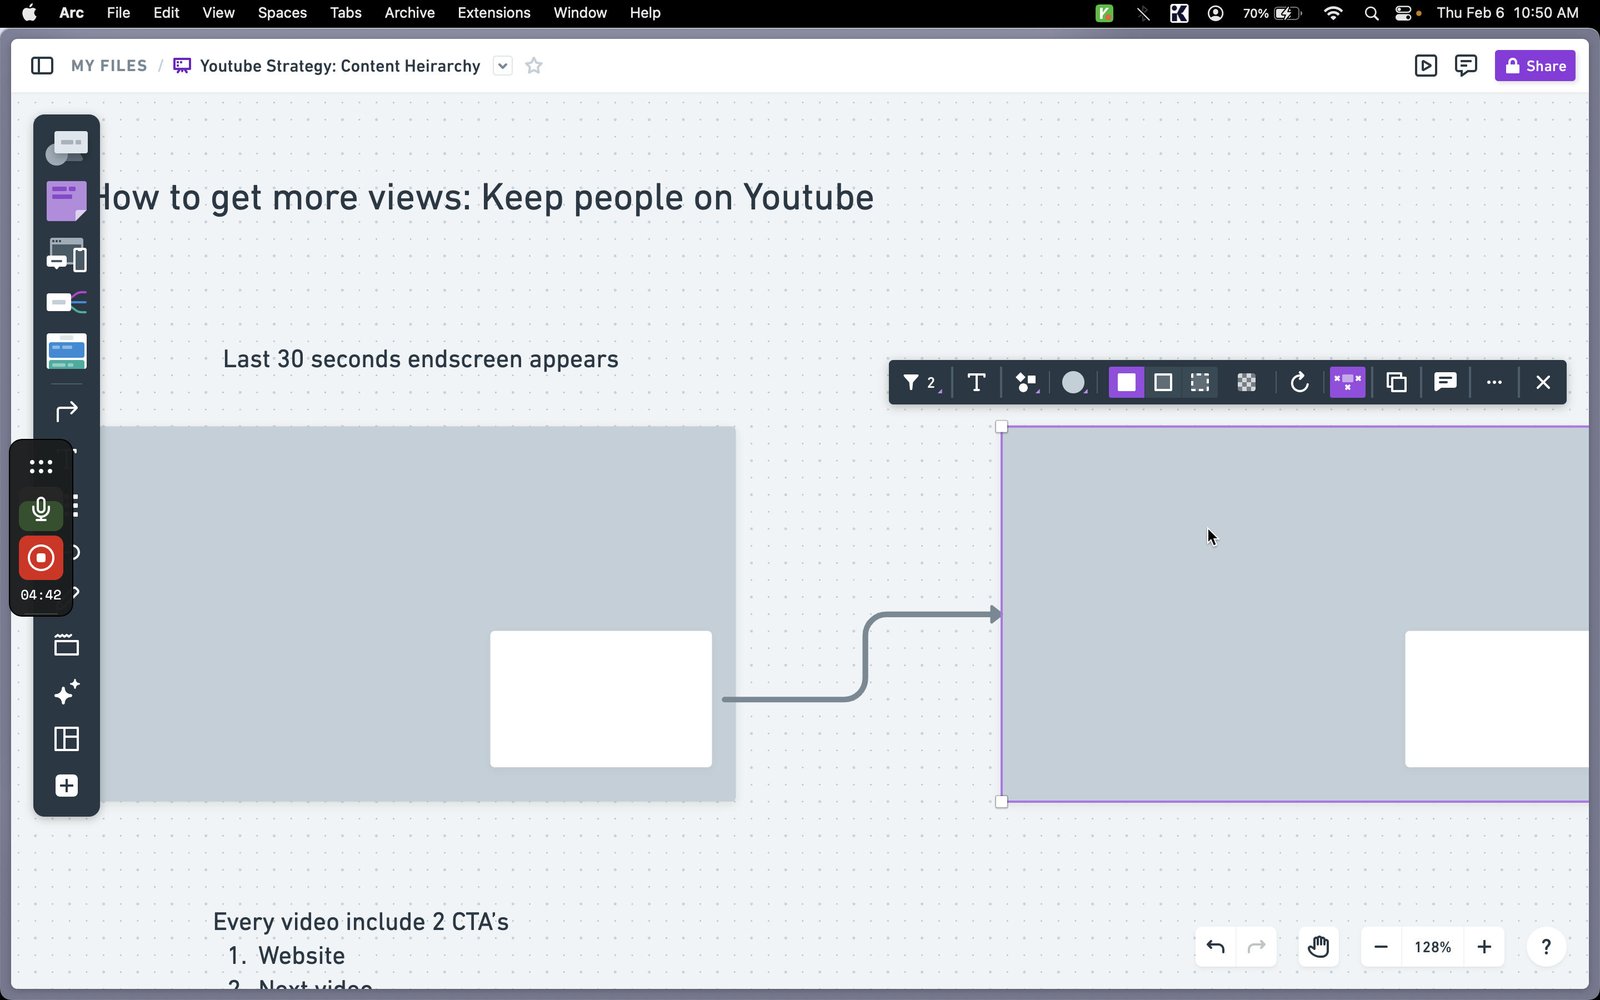The height and width of the screenshot is (1000, 1600).
Task: Select the wireframe elements tool
Action: (66, 255)
